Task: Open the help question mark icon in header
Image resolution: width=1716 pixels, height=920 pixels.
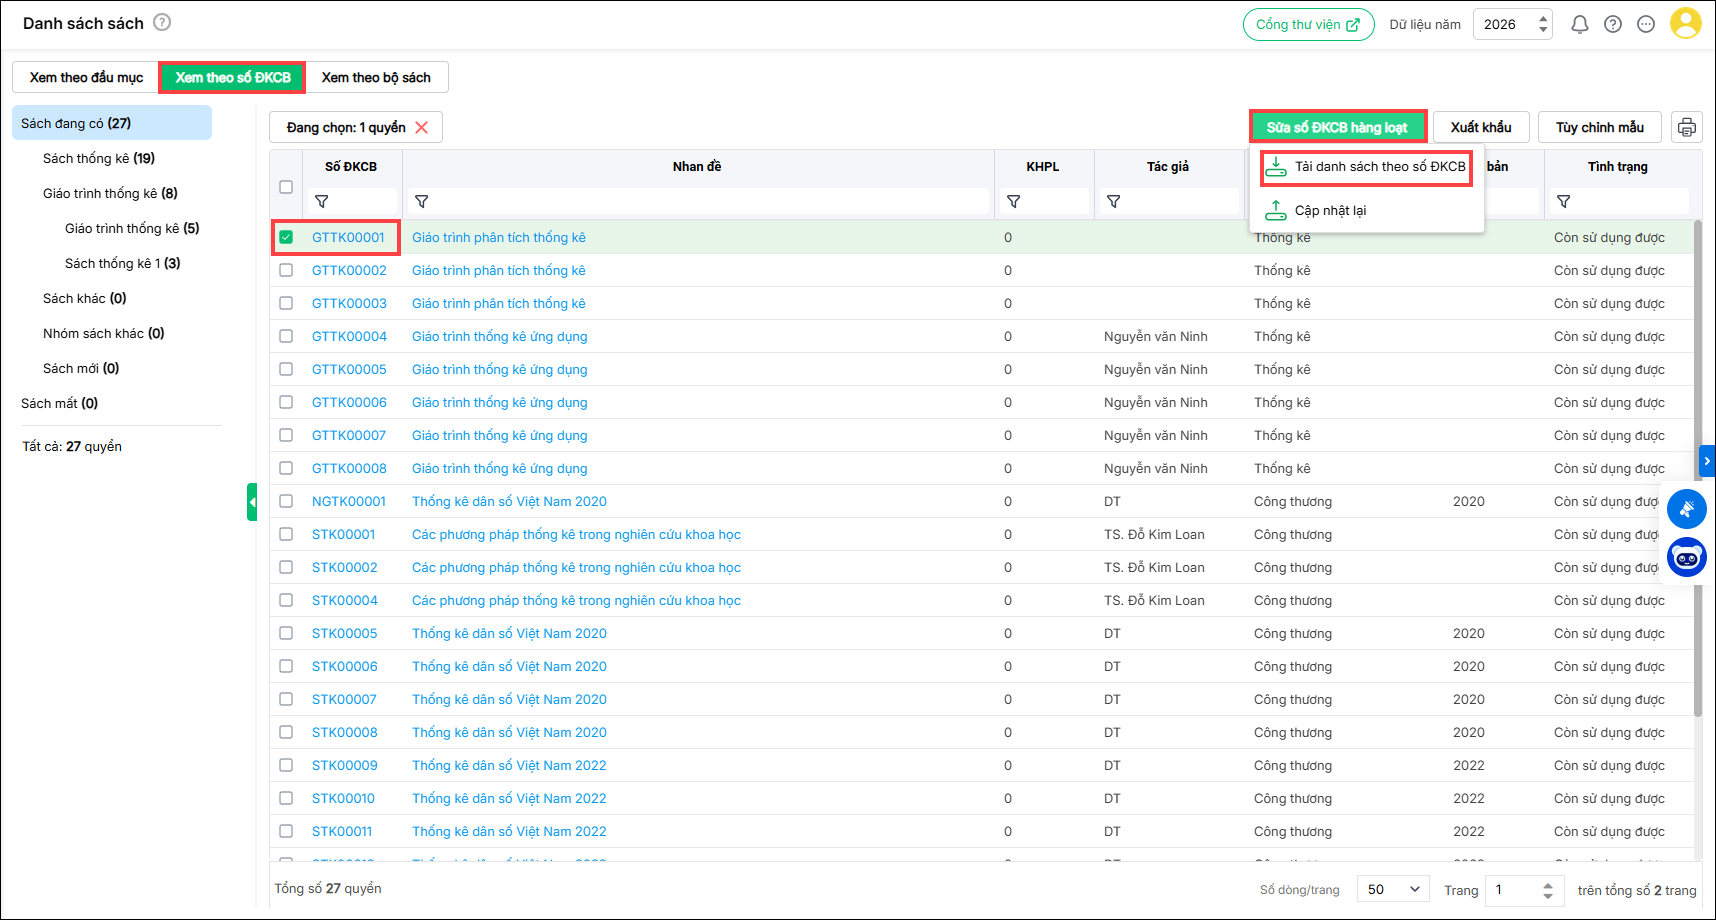Action: pyautogui.click(x=1613, y=25)
